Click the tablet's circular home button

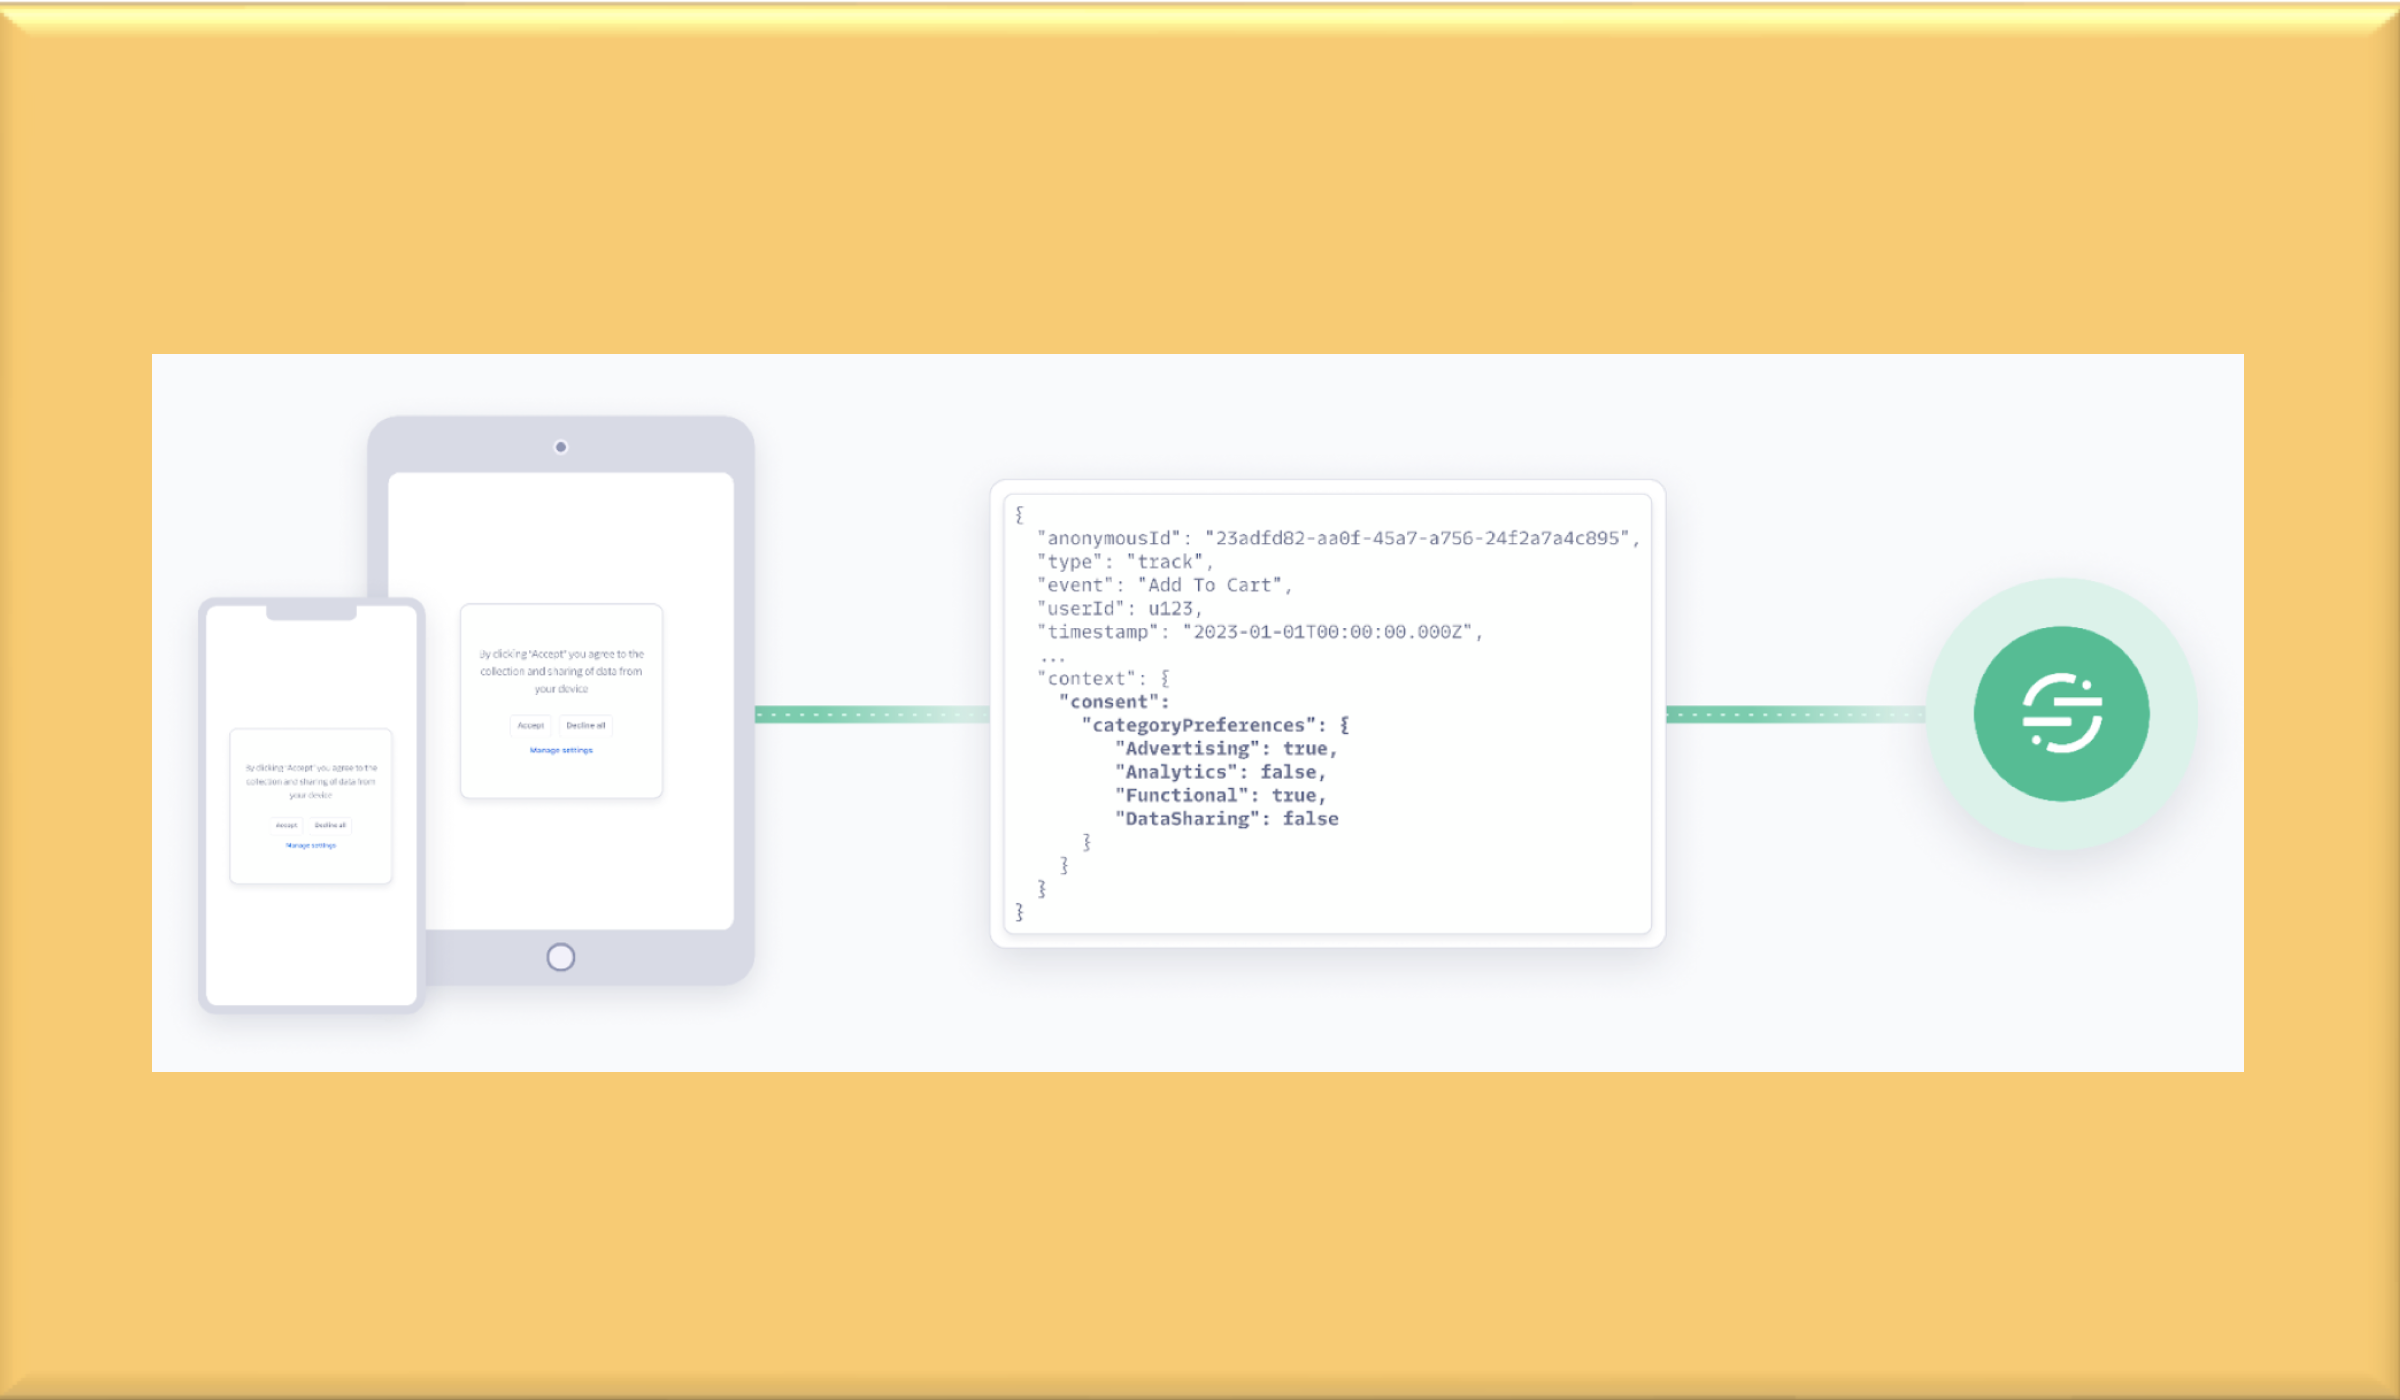561,957
